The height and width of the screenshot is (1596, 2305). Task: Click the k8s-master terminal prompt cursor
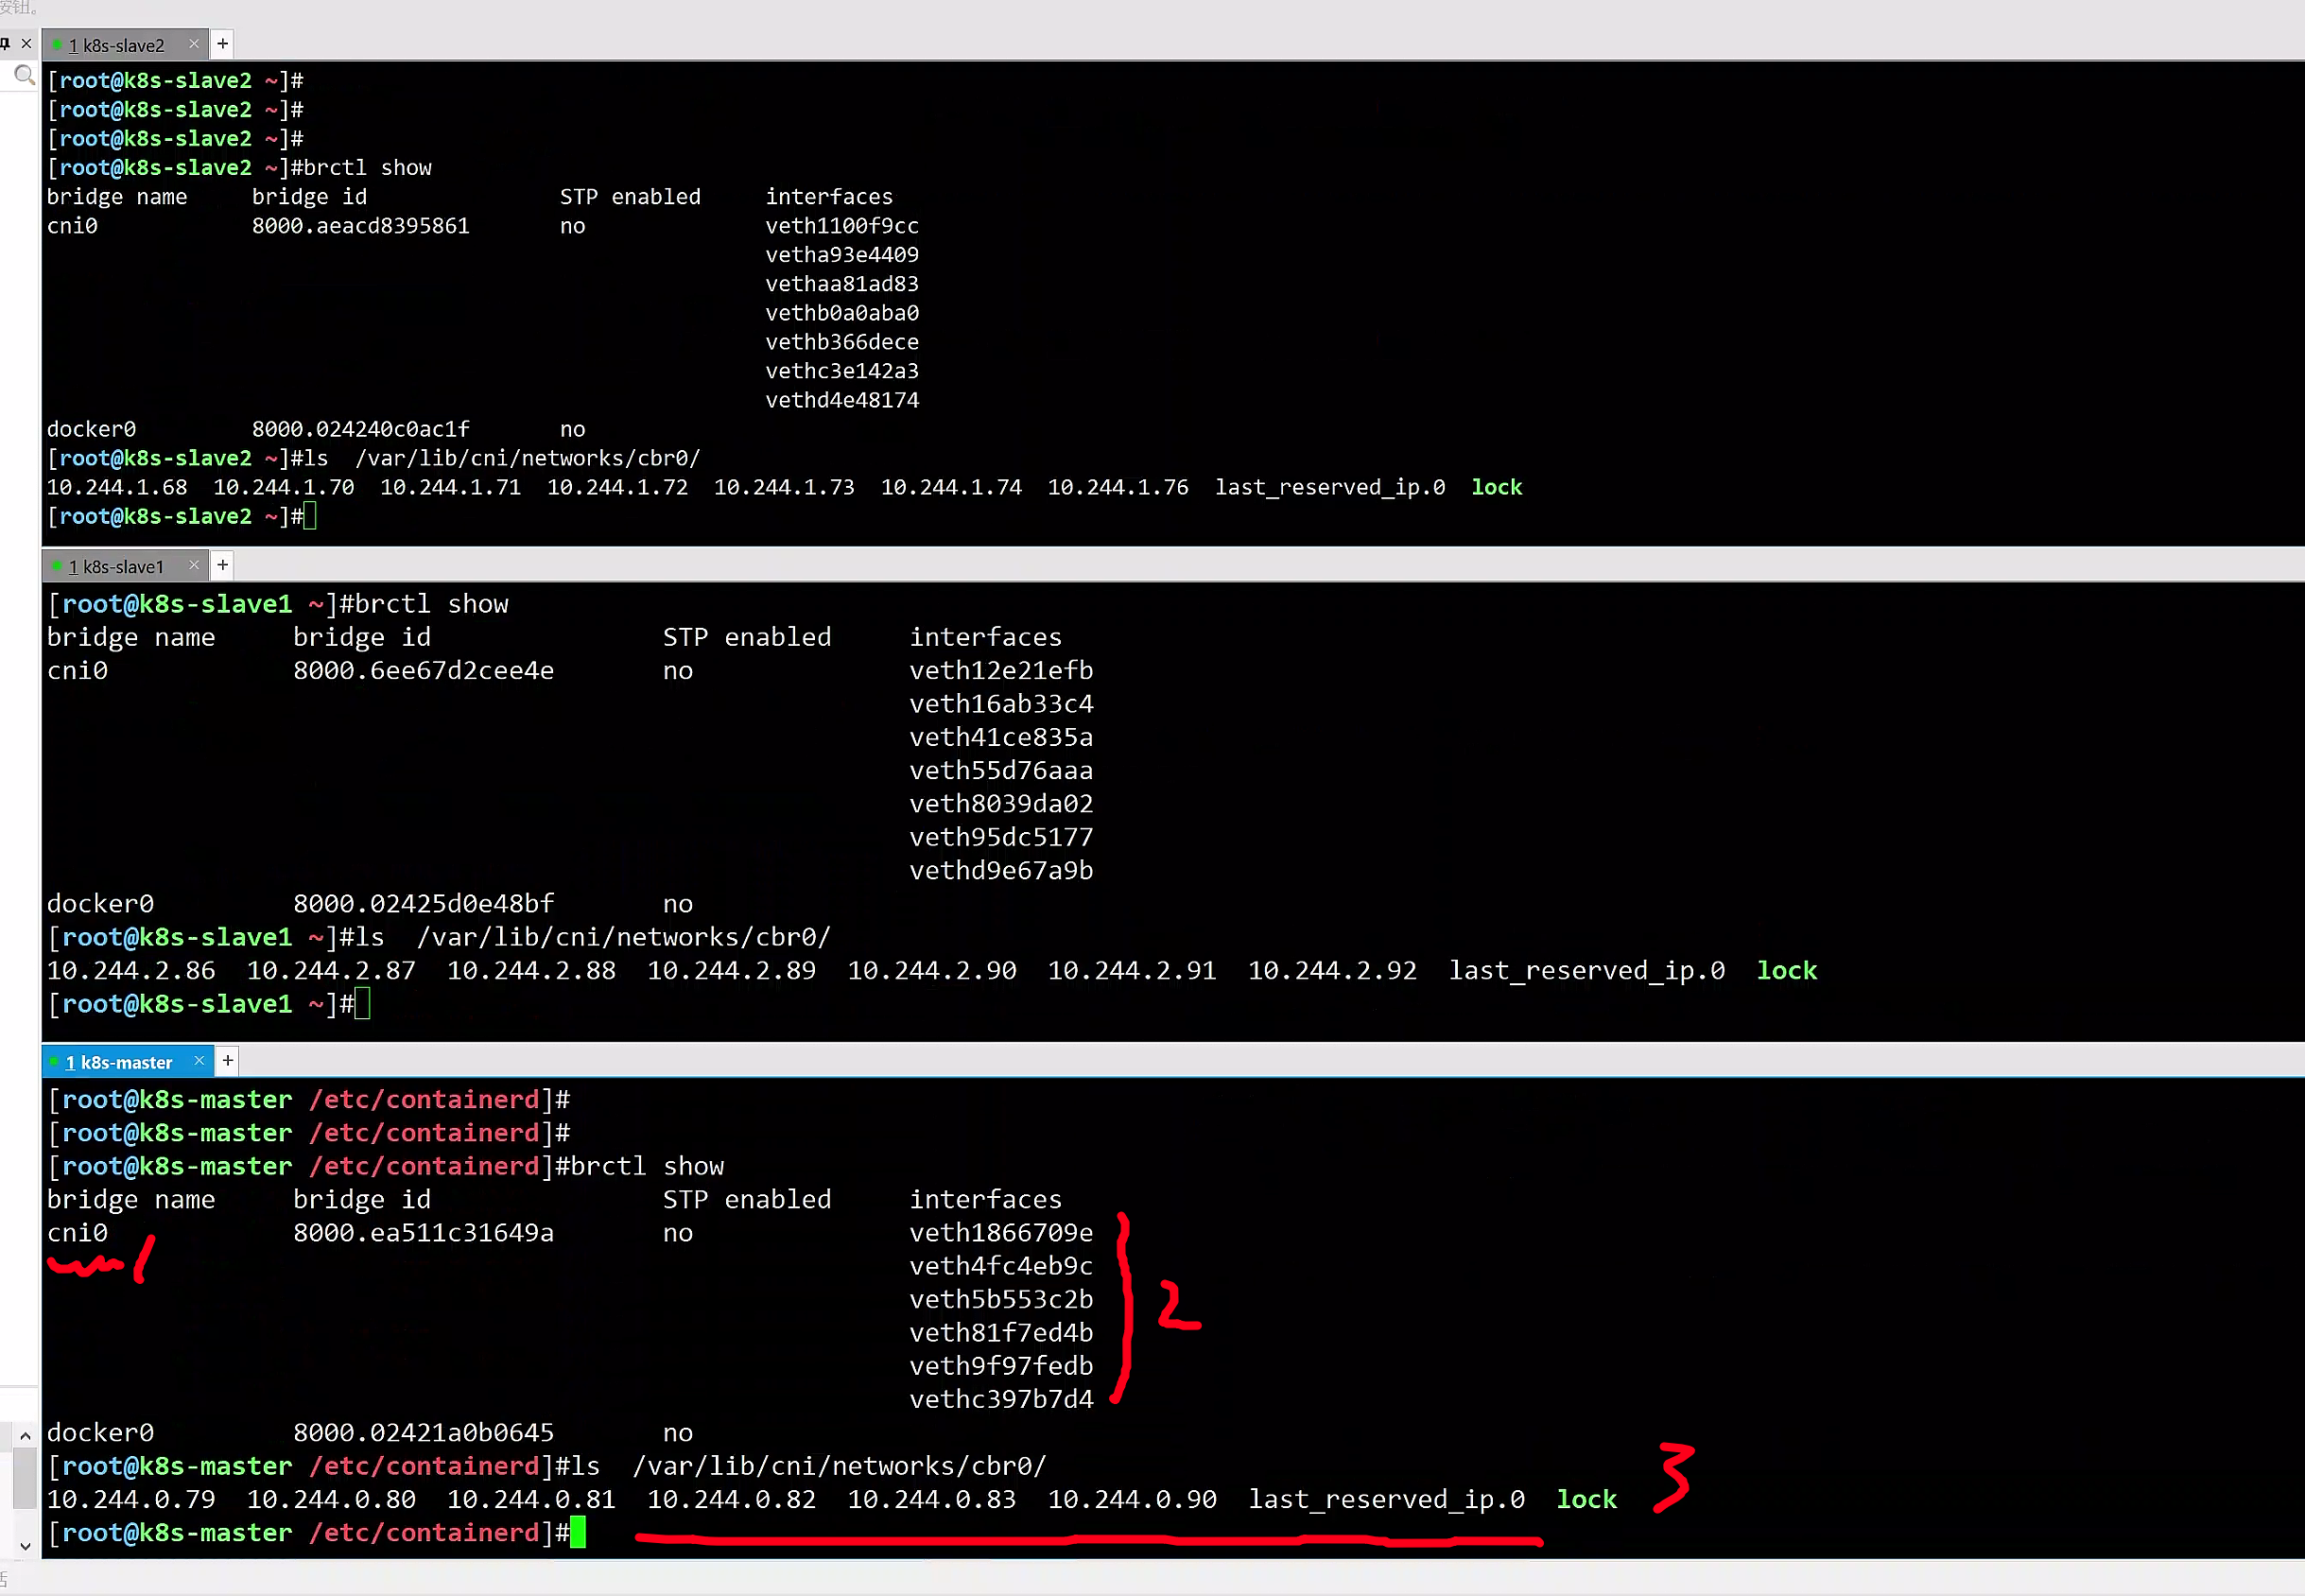click(578, 1532)
